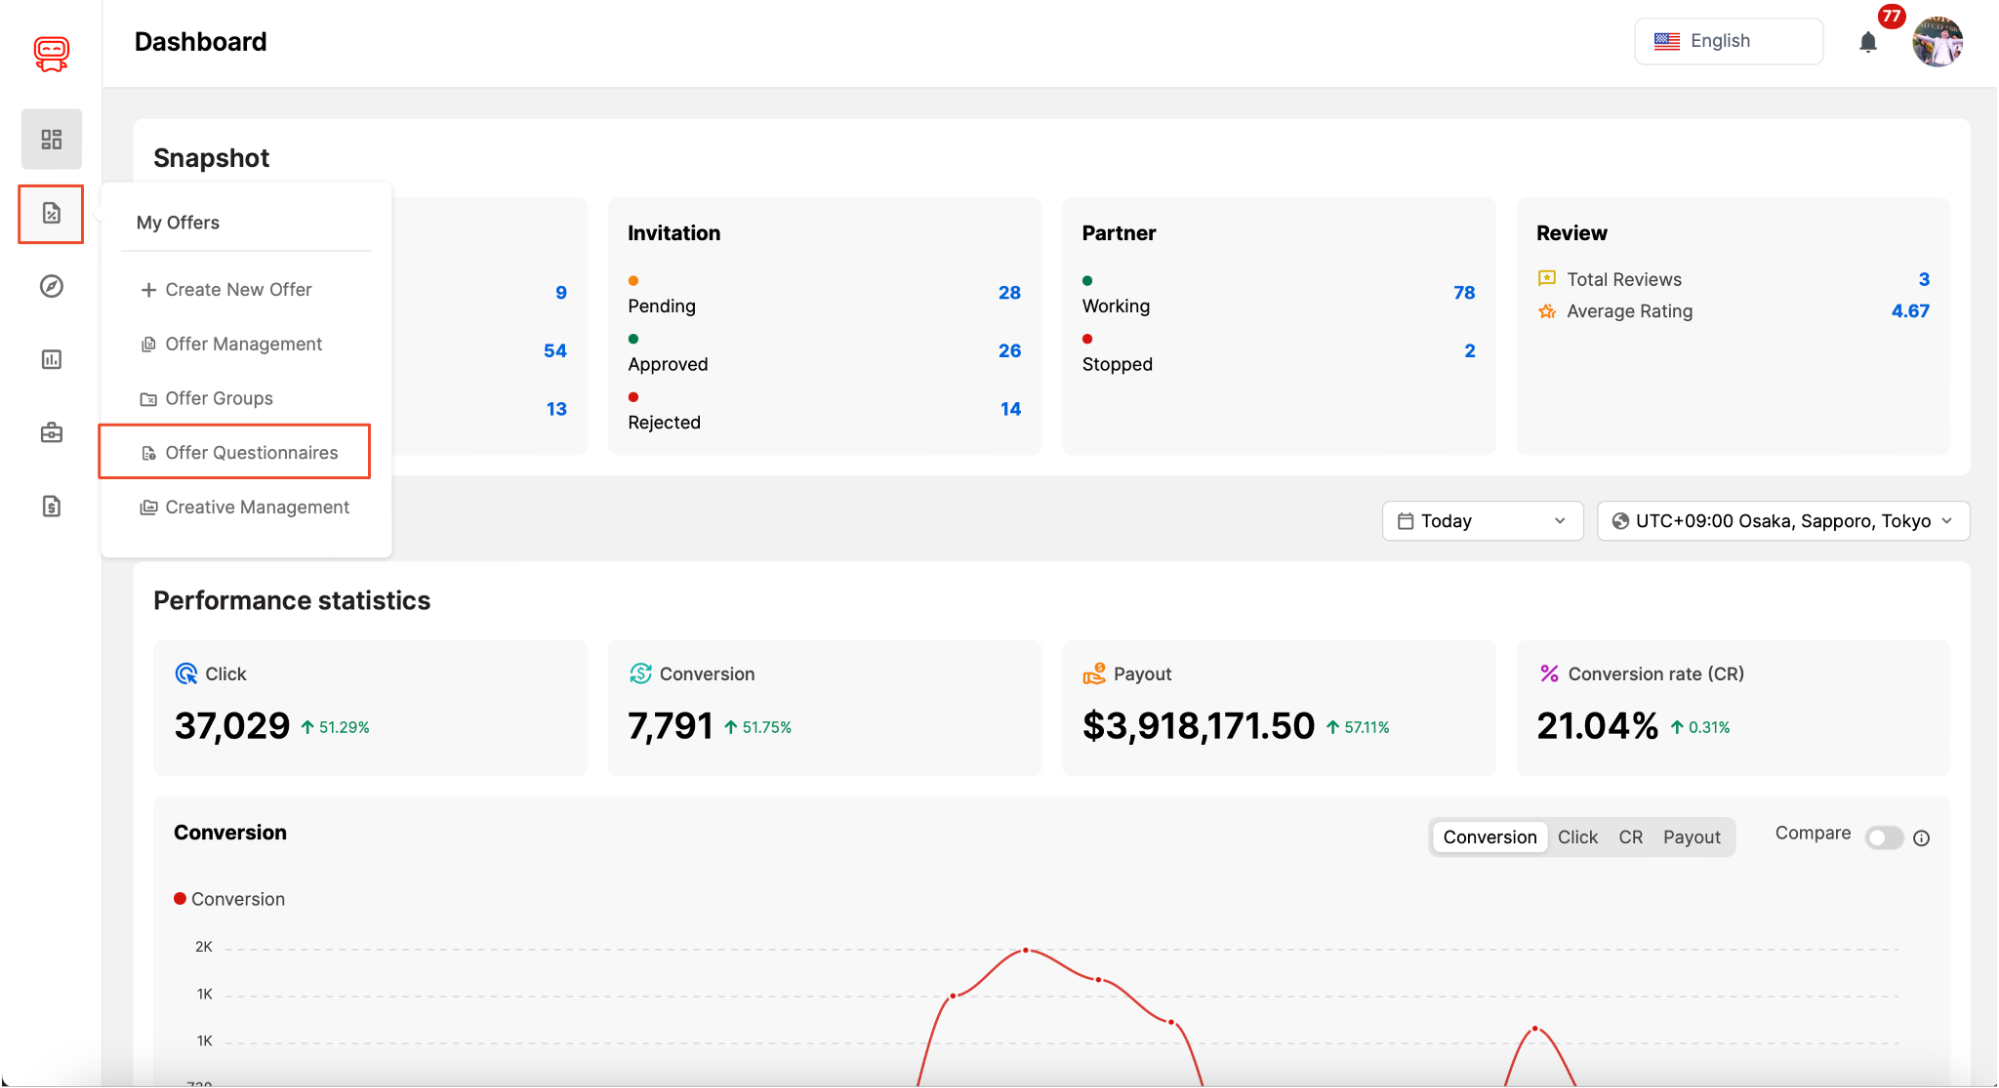
Task: Expand the Today date range dropdown
Action: pyautogui.click(x=1481, y=521)
